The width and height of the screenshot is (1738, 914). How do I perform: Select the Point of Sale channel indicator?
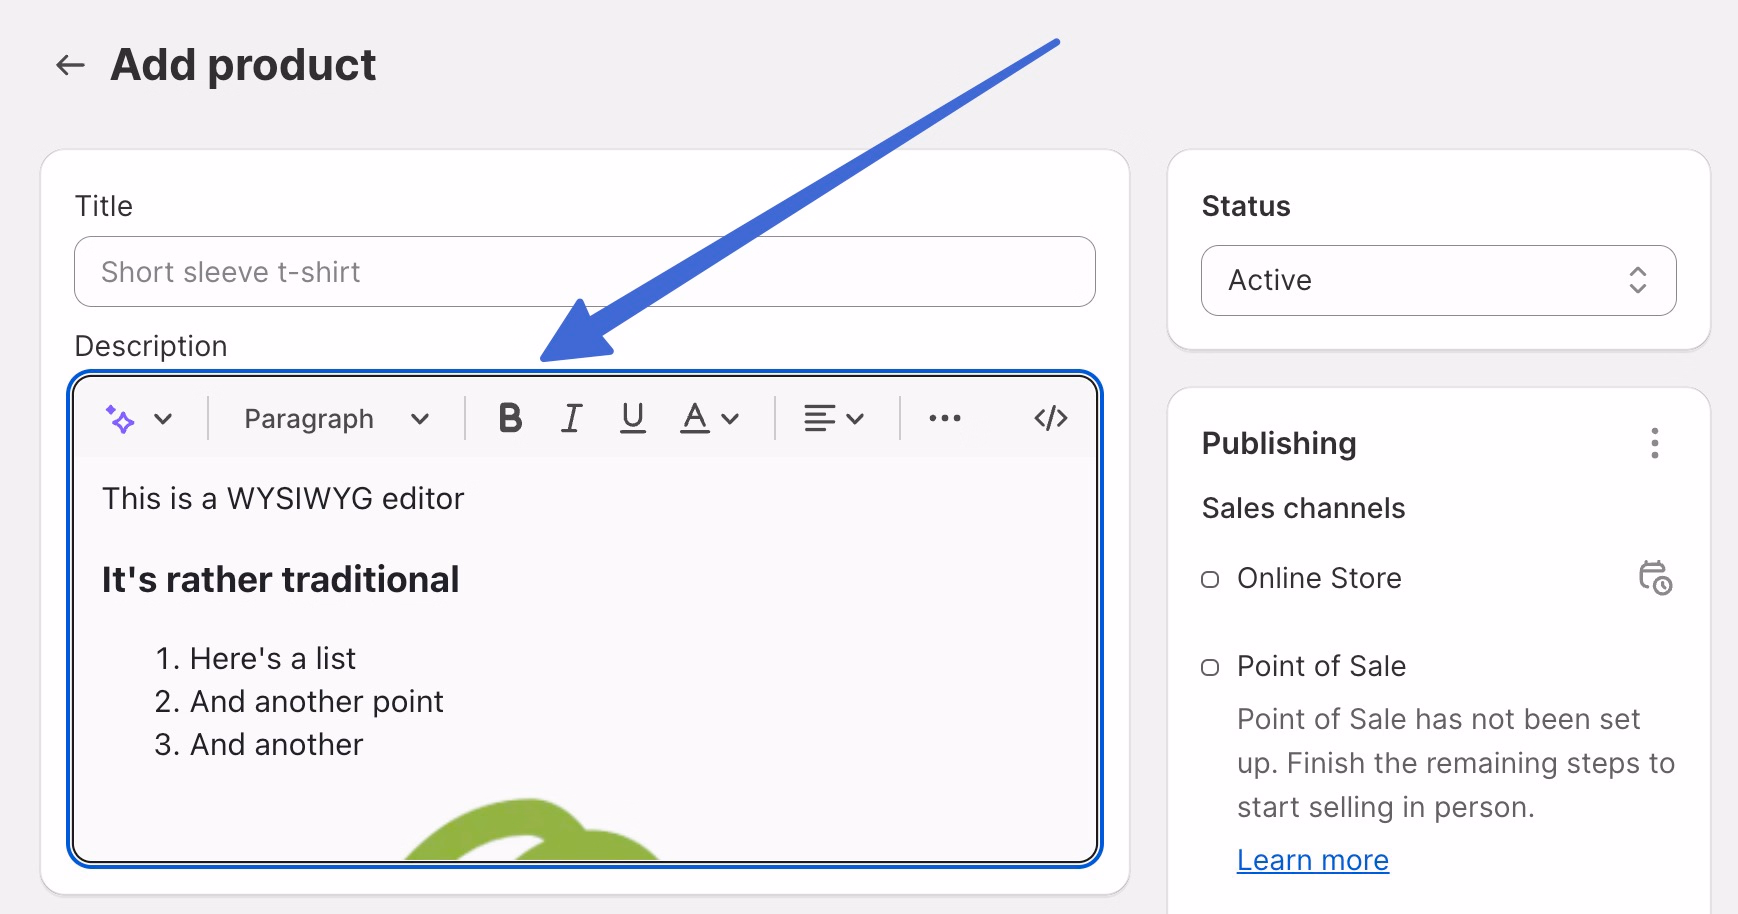click(x=1210, y=667)
